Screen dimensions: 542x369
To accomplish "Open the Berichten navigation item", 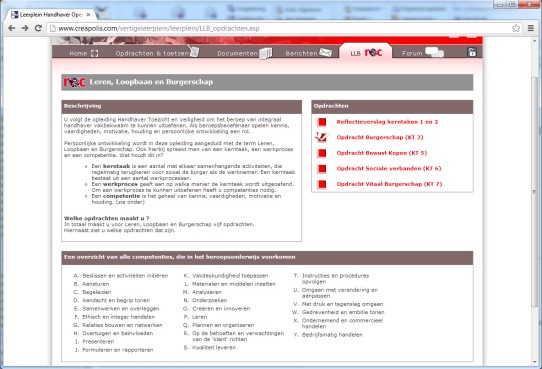I will coord(301,53).
